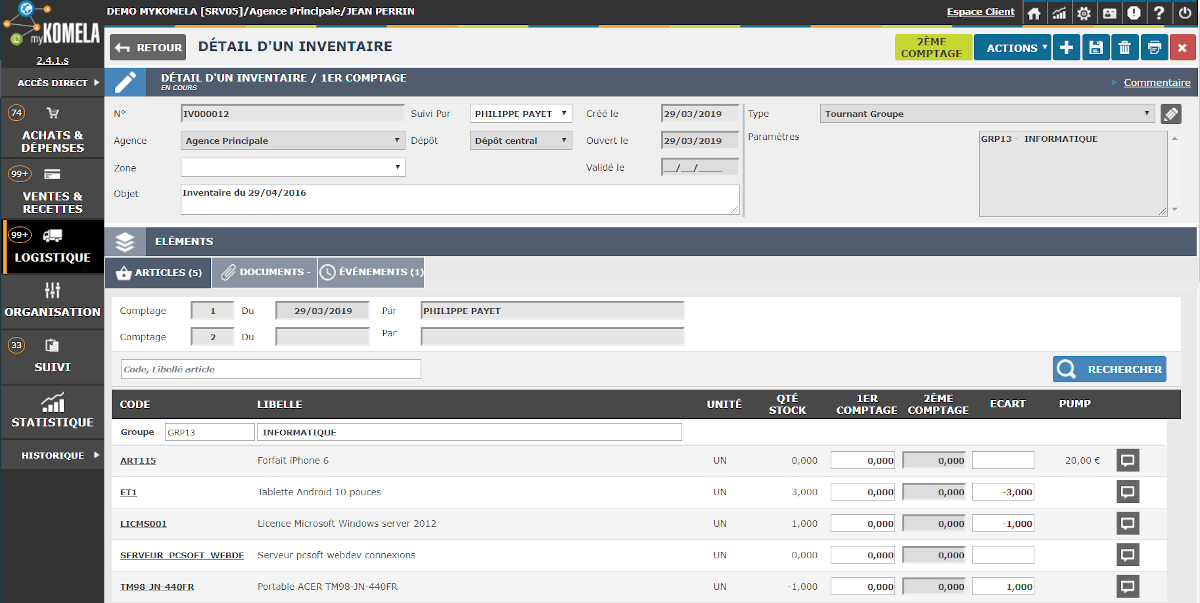The width and height of the screenshot is (1200, 603).
Task: Open article link ET1
Action: point(128,492)
